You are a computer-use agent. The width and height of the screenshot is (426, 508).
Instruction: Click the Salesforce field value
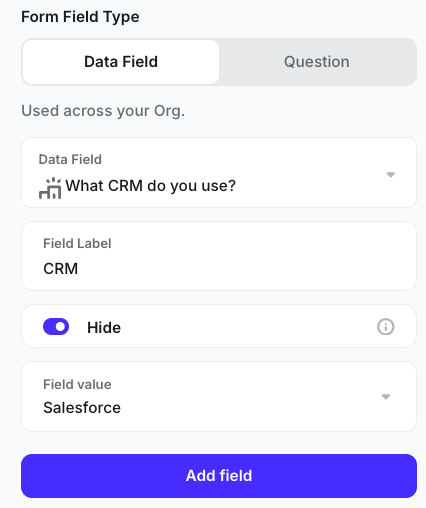82,408
